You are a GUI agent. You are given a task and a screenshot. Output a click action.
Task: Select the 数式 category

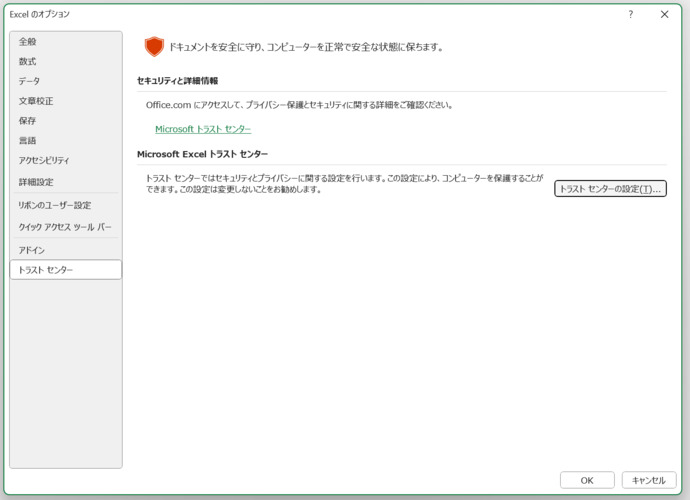pos(66,62)
